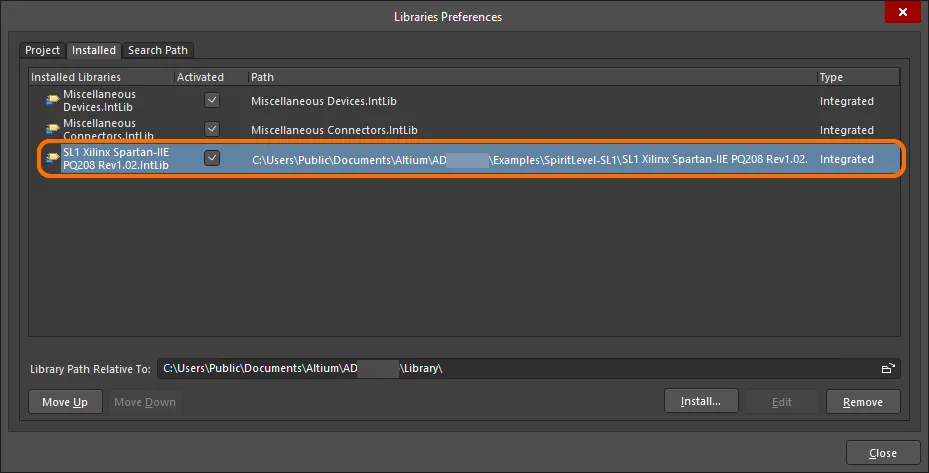Select the Miscellaneous Devices.IntLib library name

(100, 101)
